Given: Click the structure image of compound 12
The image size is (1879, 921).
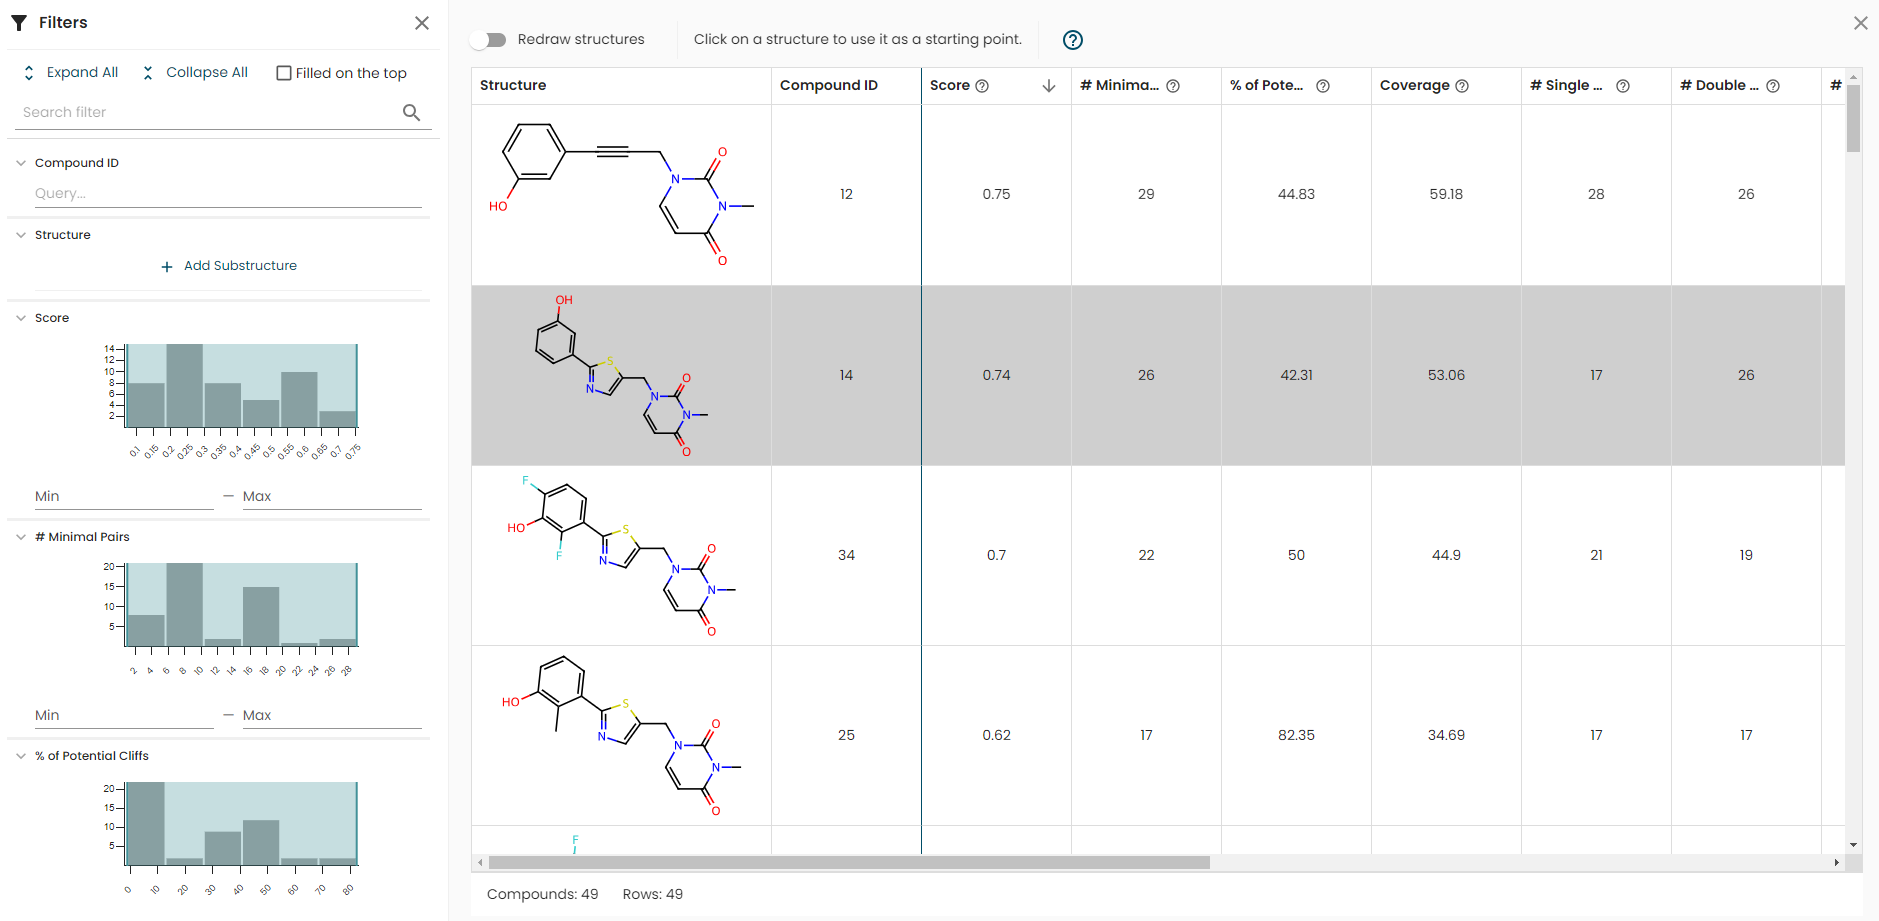Looking at the screenshot, I should 621,195.
